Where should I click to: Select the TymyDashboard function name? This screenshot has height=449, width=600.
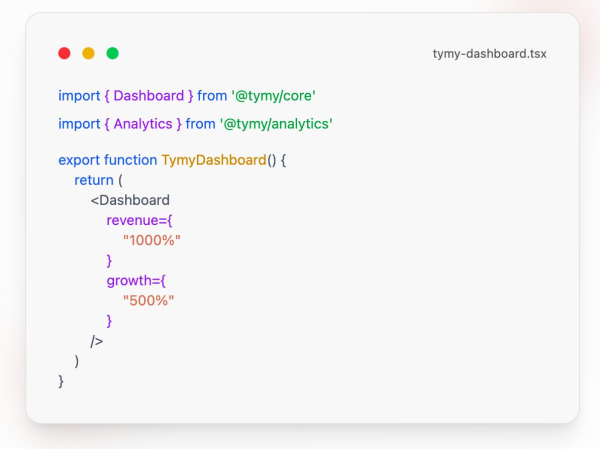[x=213, y=160]
